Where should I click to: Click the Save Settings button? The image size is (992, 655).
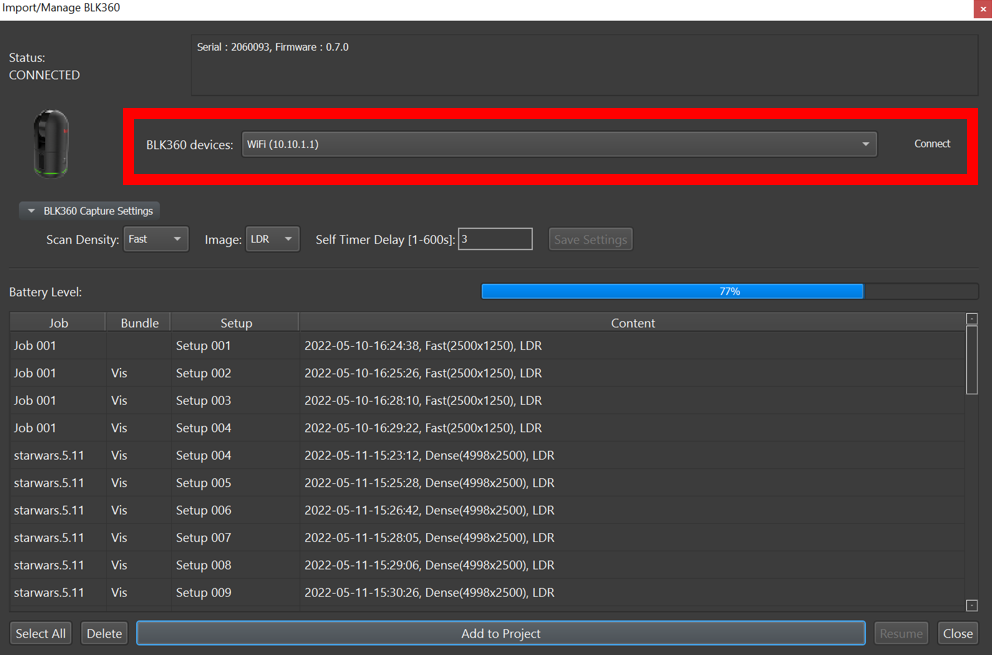(x=590, y=239)
